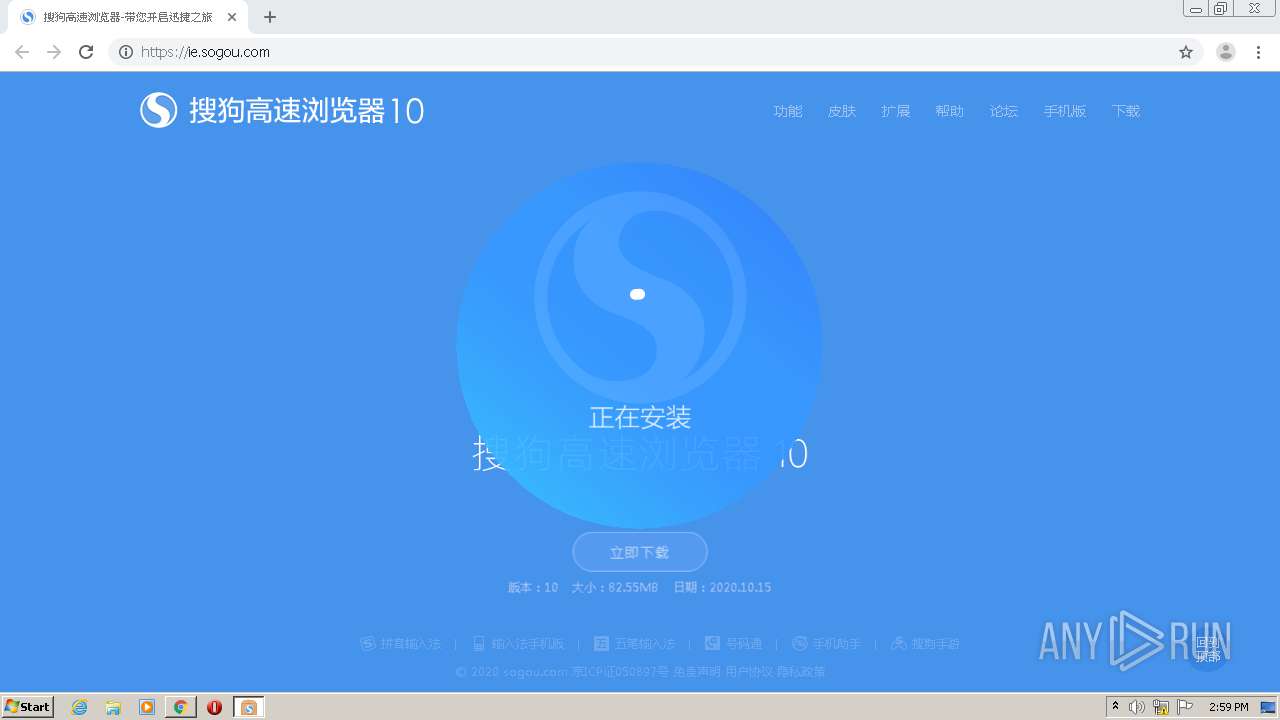Show hidden system tray icons
Viewport: 1280px width, 720px height.
1115,707
